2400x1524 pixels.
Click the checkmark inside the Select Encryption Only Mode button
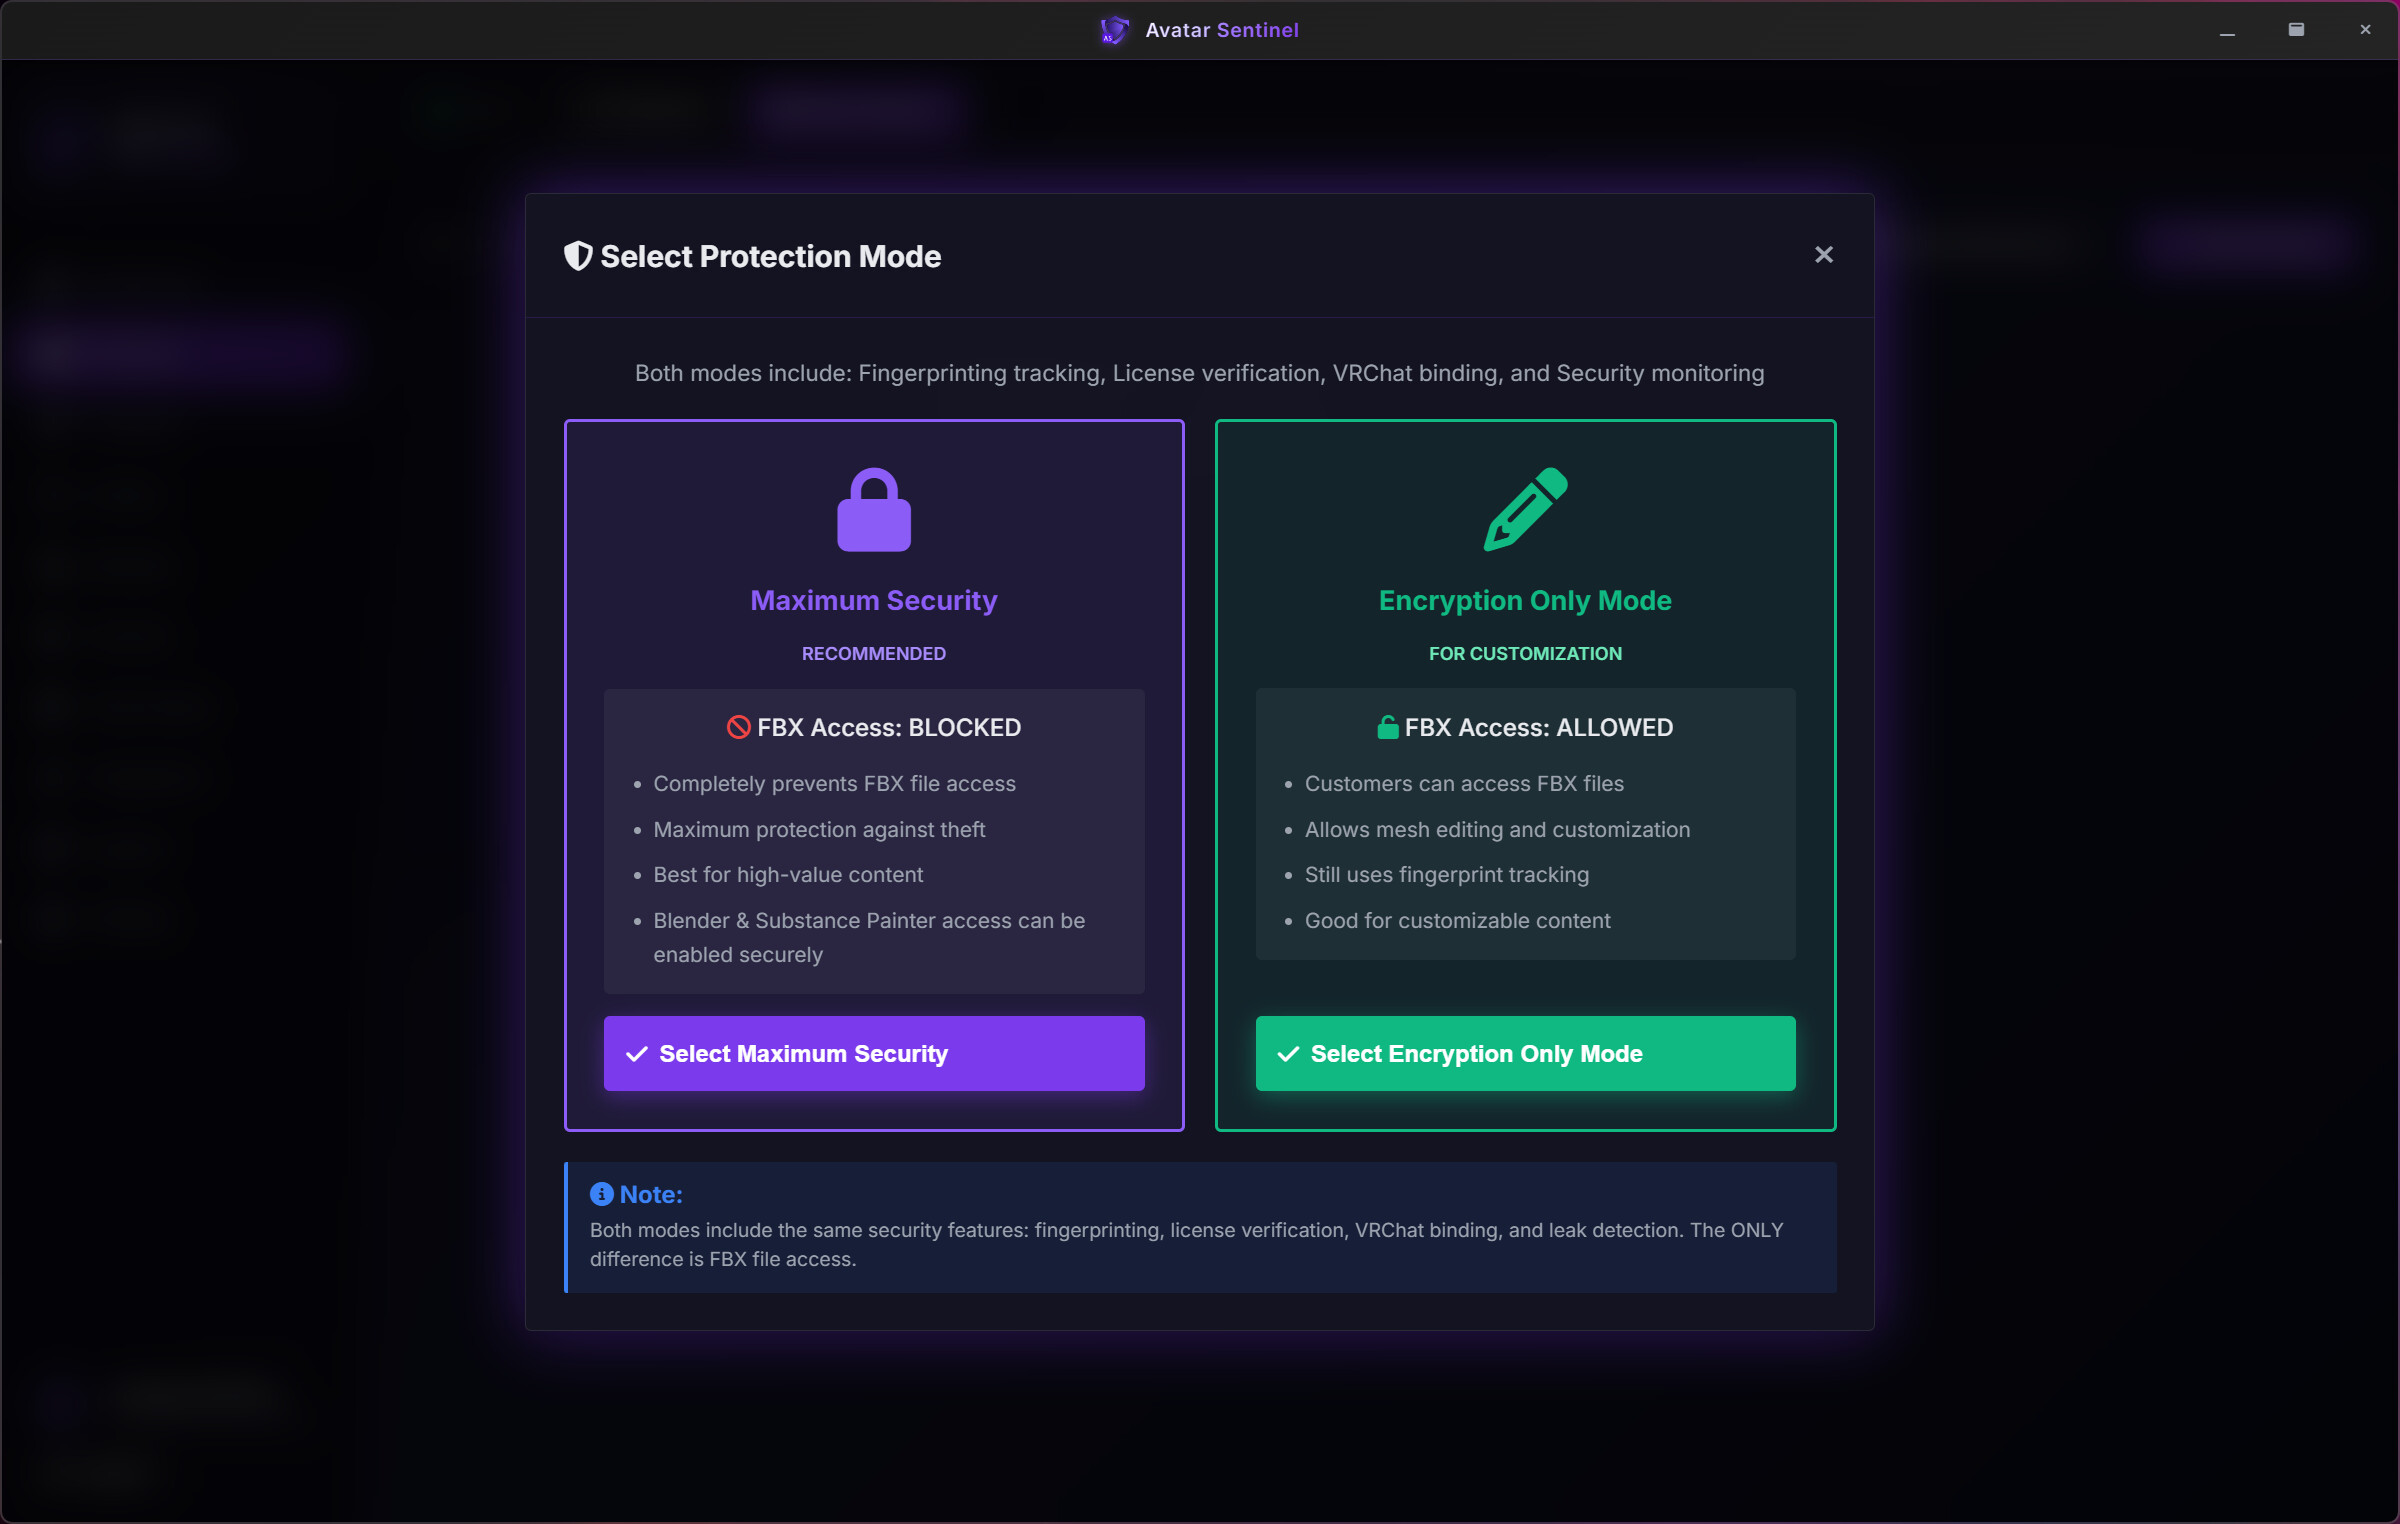click(1288, 1053)
